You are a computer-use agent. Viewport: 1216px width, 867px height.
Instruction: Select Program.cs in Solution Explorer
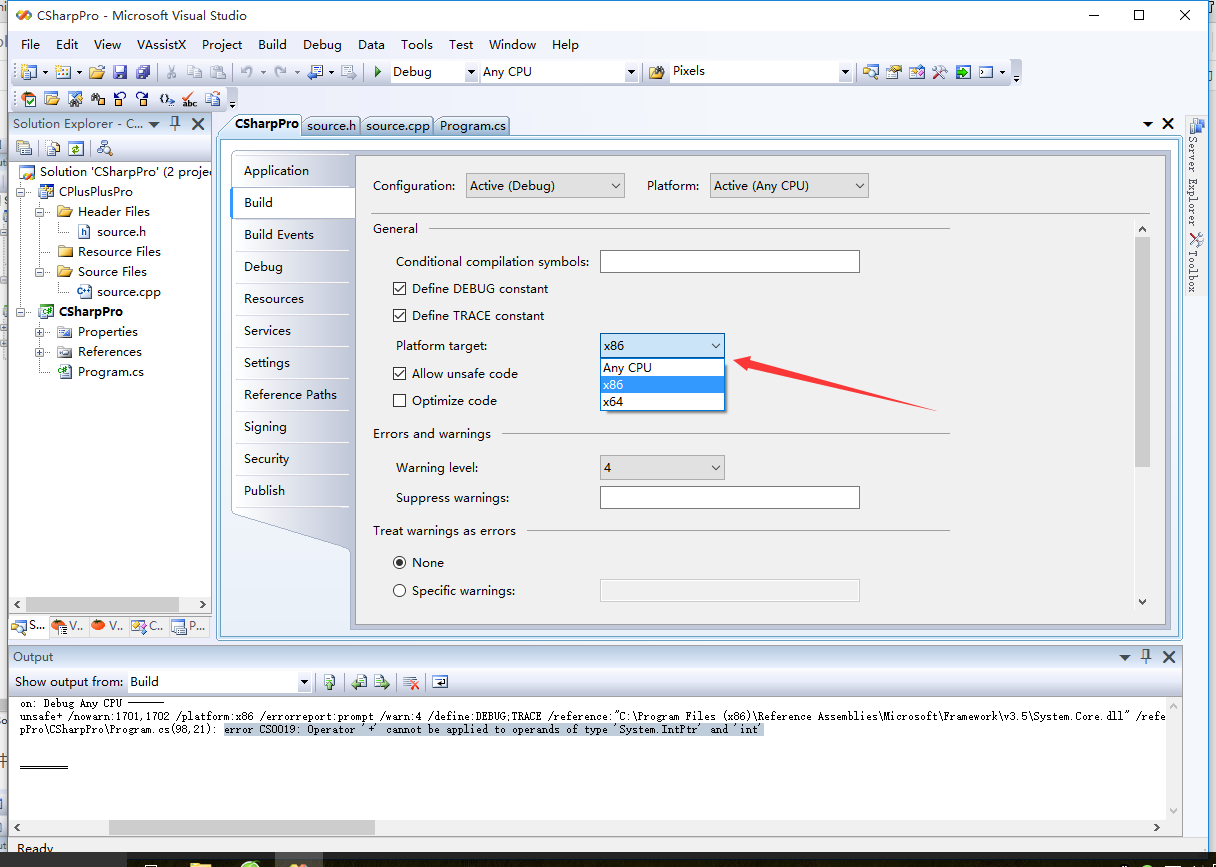click(110, 371)
